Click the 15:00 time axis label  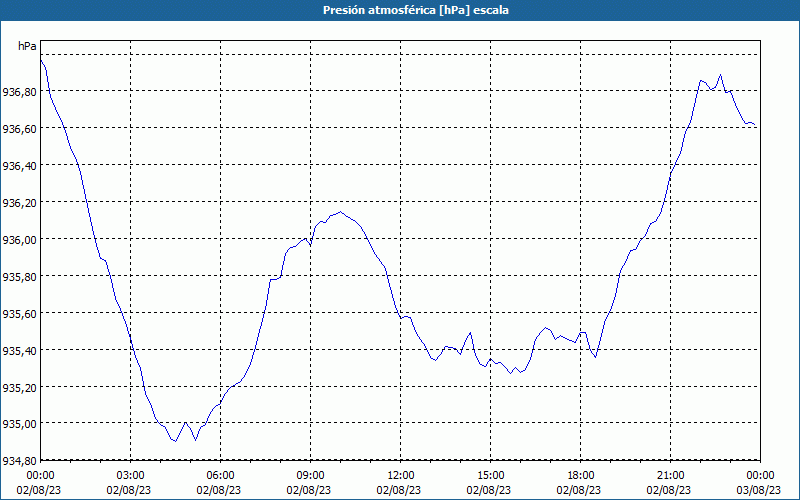click(x=490, y=476)
